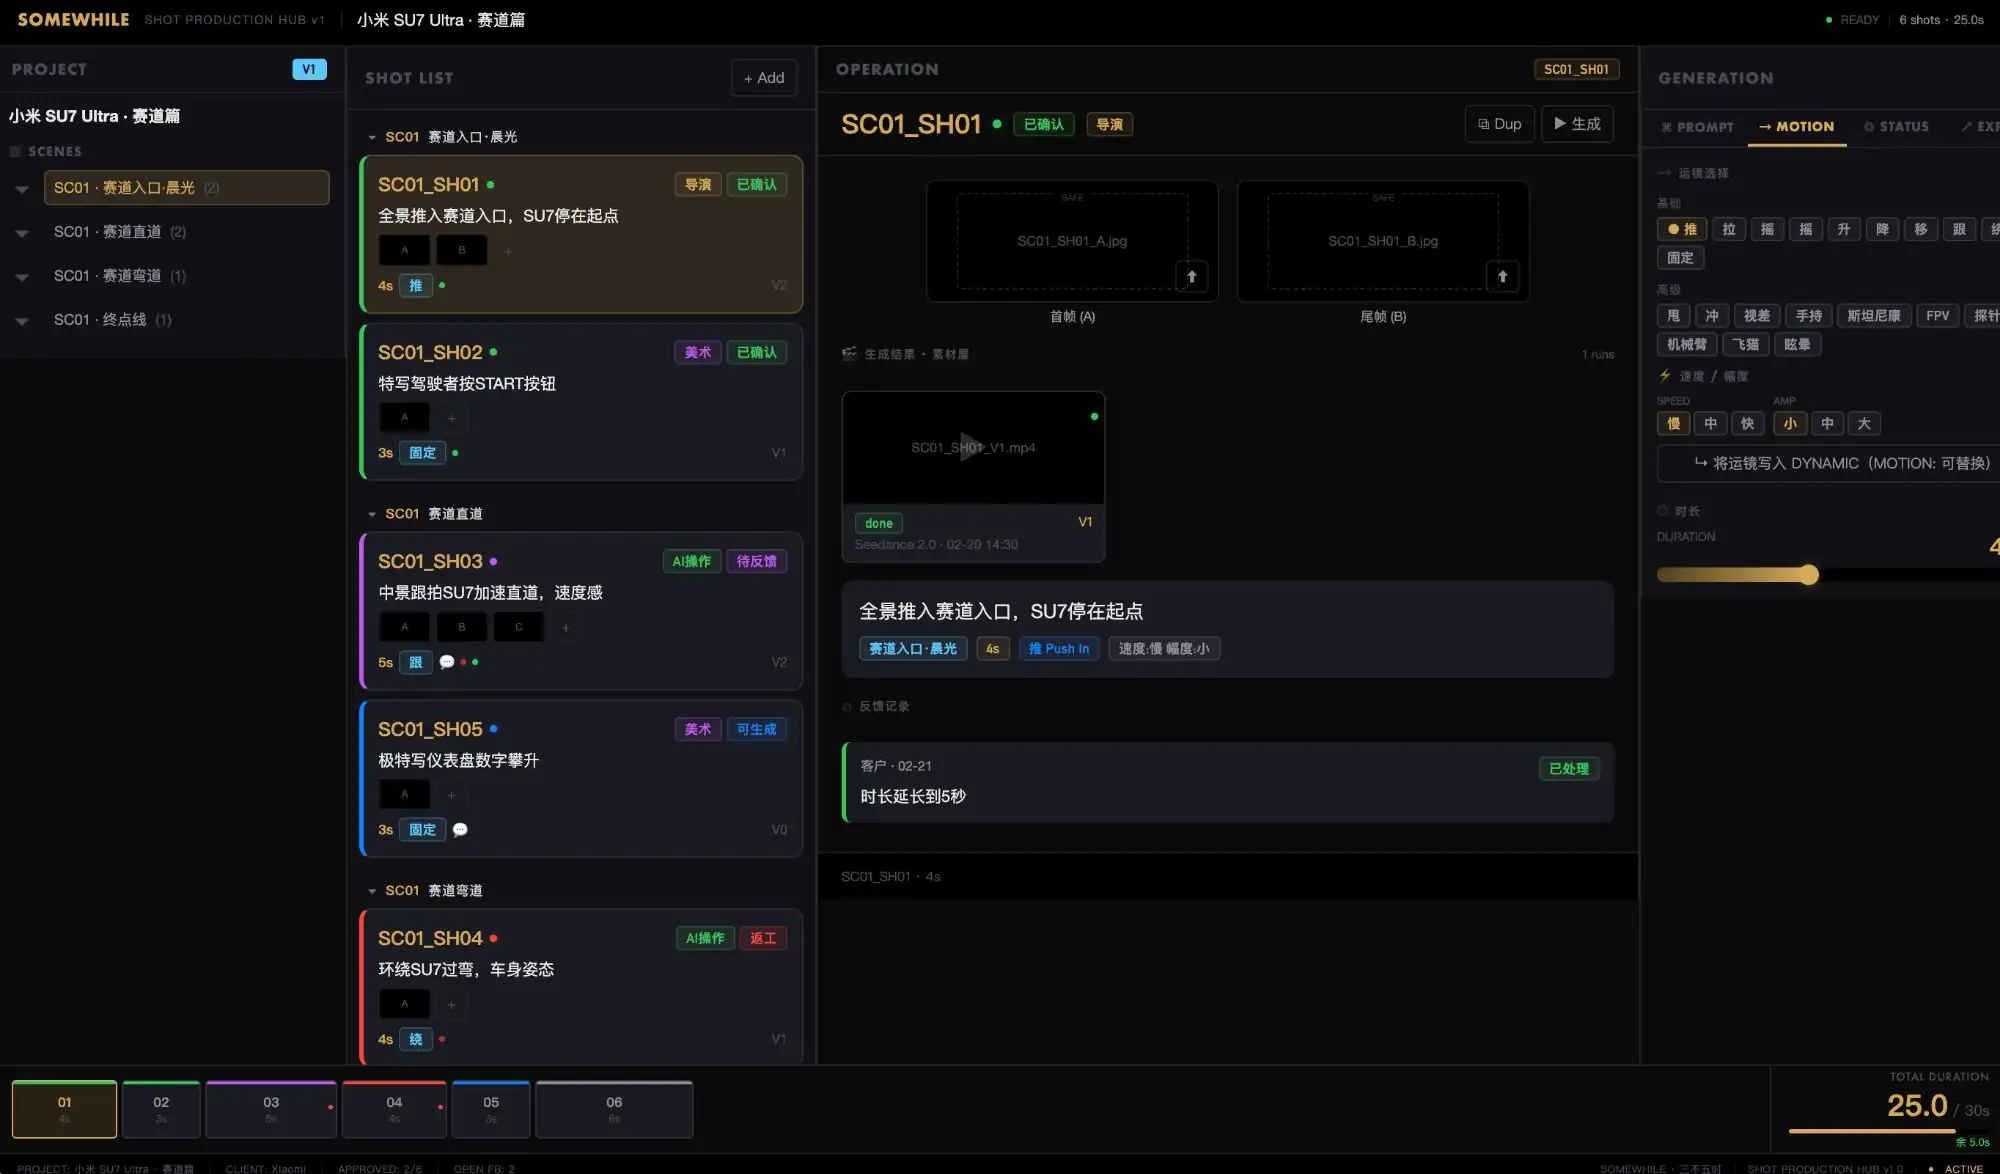Screen dimensions: 2000x1174
Task: Collapse SC01 赛道直道 group in shot list
Action: point(372,514)
